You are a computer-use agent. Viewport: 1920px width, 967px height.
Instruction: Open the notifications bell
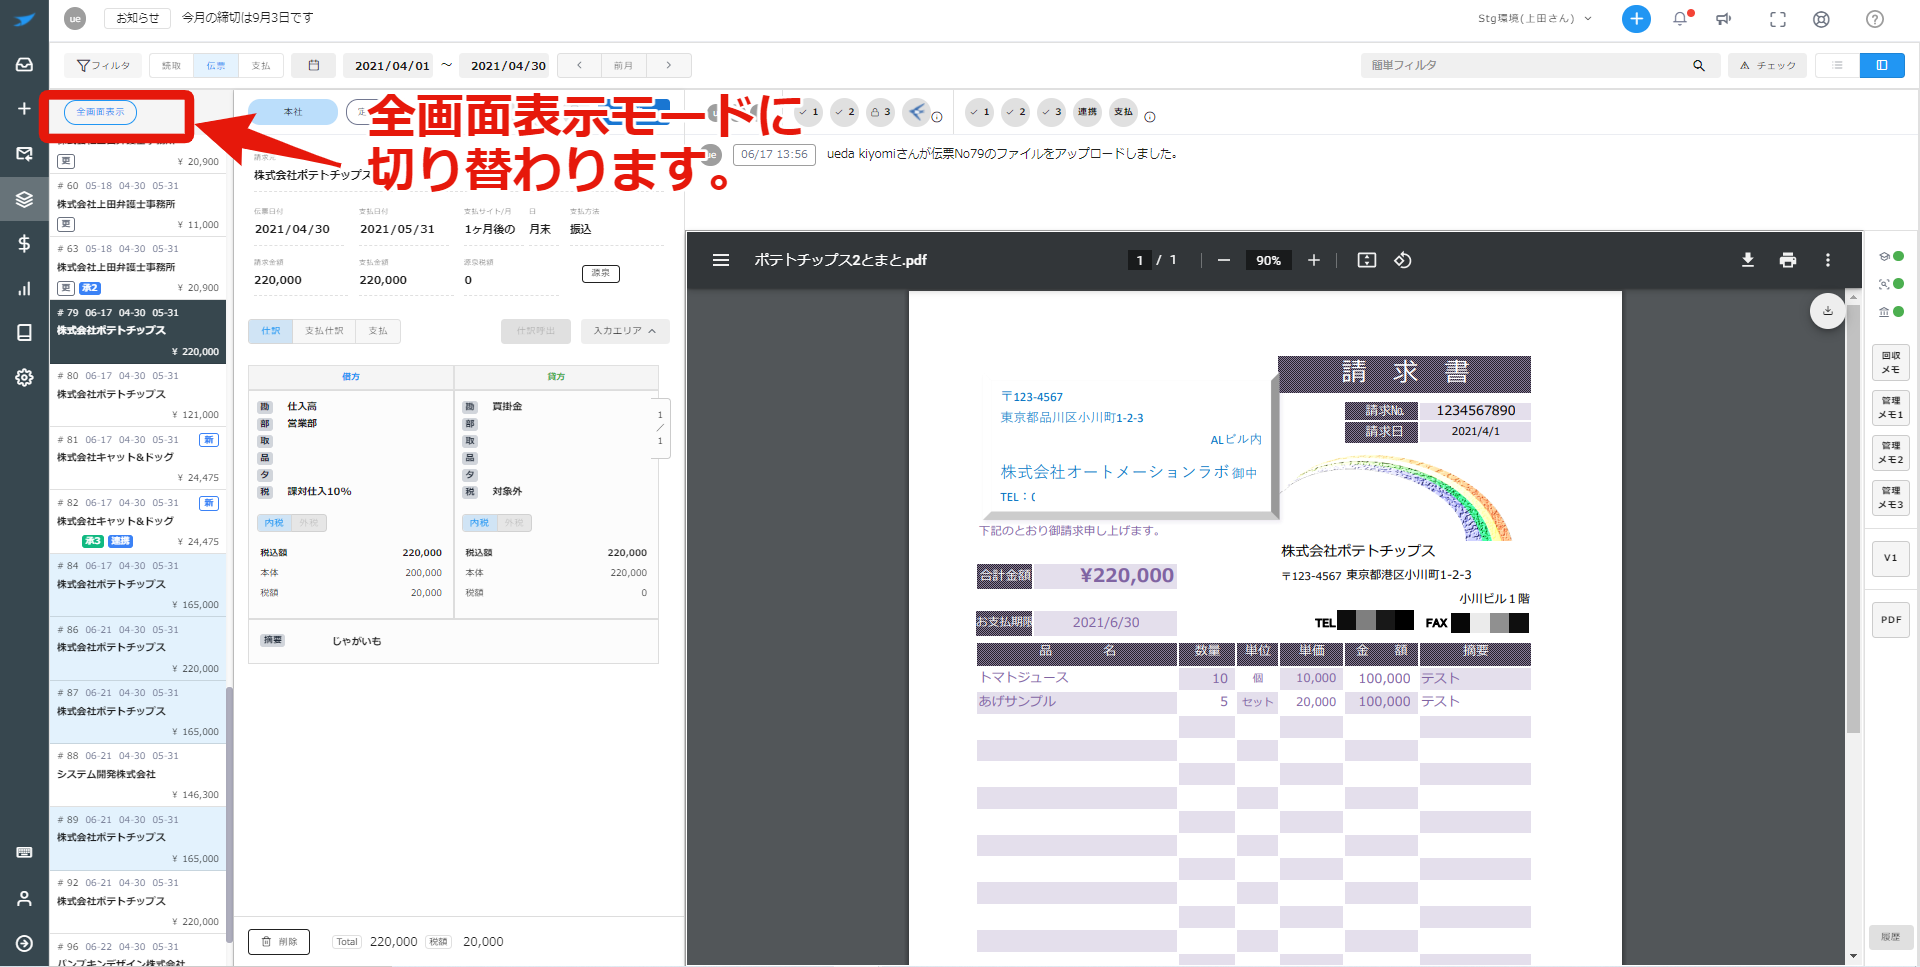pos(1680,19)
